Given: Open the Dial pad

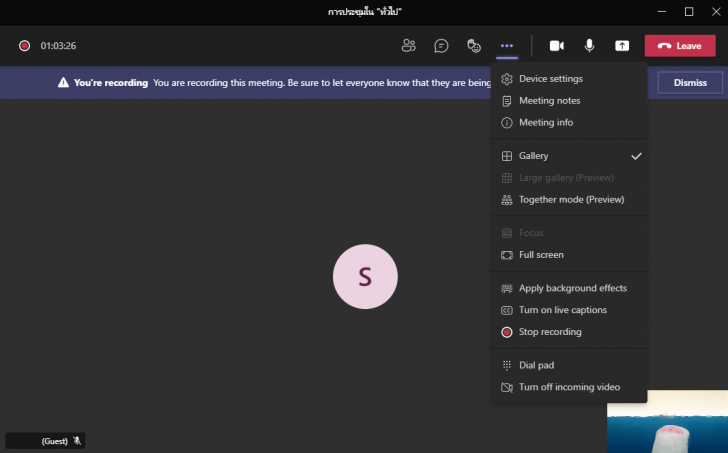Looking at the screenshot, I should (x=569, y=365).
